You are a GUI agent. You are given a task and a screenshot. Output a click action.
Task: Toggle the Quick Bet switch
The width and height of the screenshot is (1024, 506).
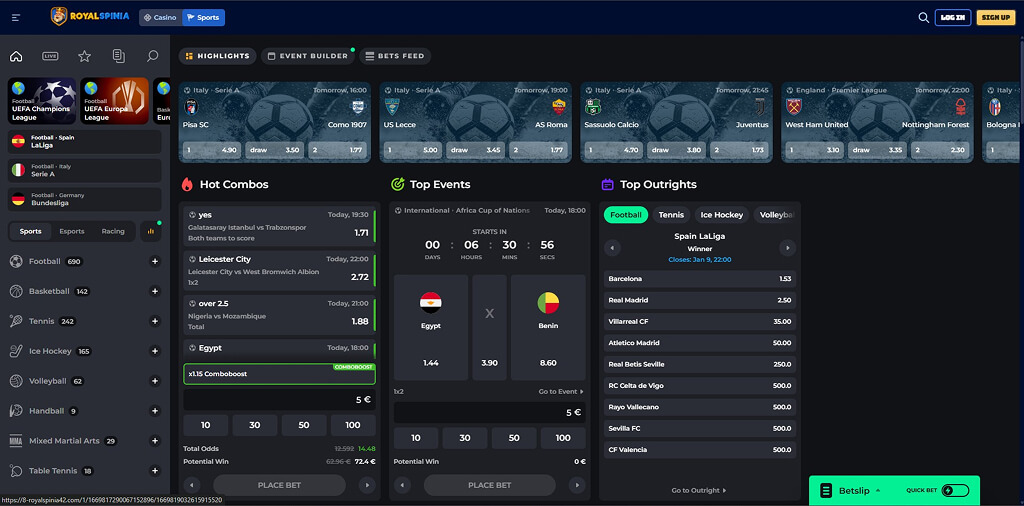click(x=955, y=490)
